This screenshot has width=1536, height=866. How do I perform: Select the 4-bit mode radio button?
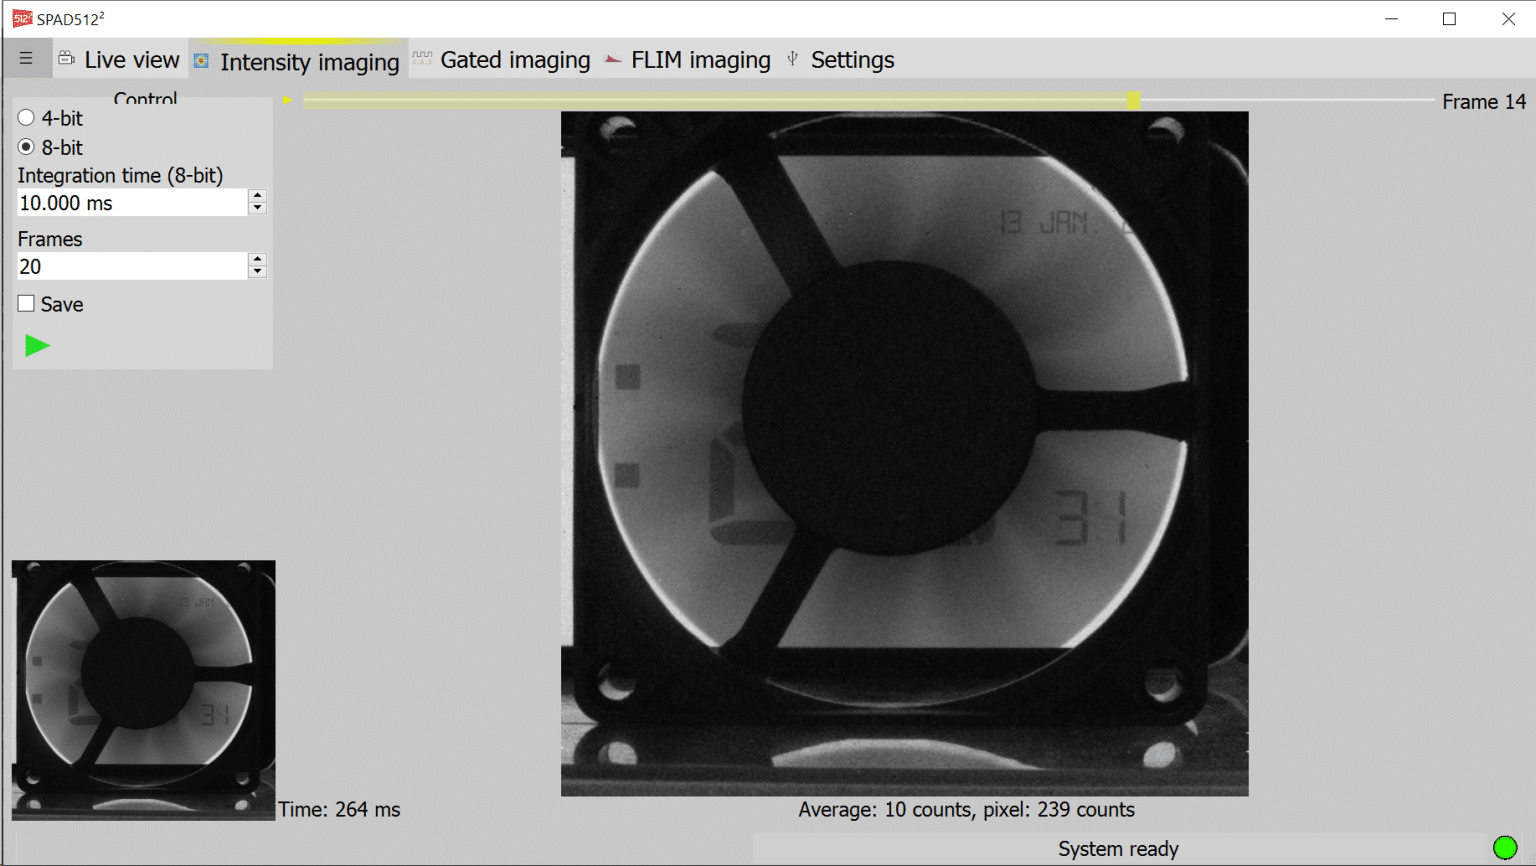[25, 118]
